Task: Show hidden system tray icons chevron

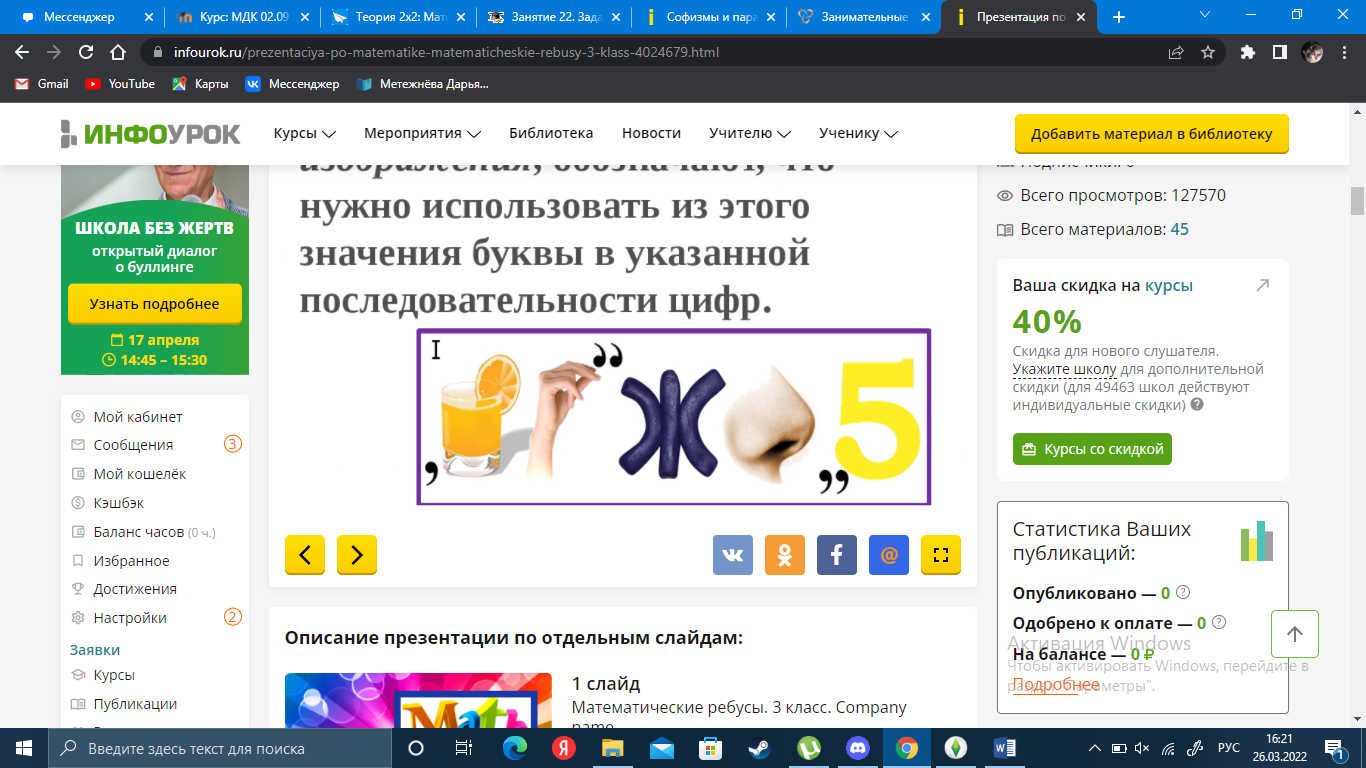Action: pos(1095,748)
